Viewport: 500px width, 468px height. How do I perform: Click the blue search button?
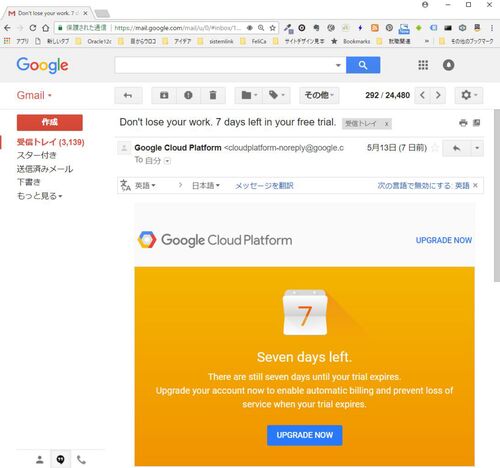363,65
